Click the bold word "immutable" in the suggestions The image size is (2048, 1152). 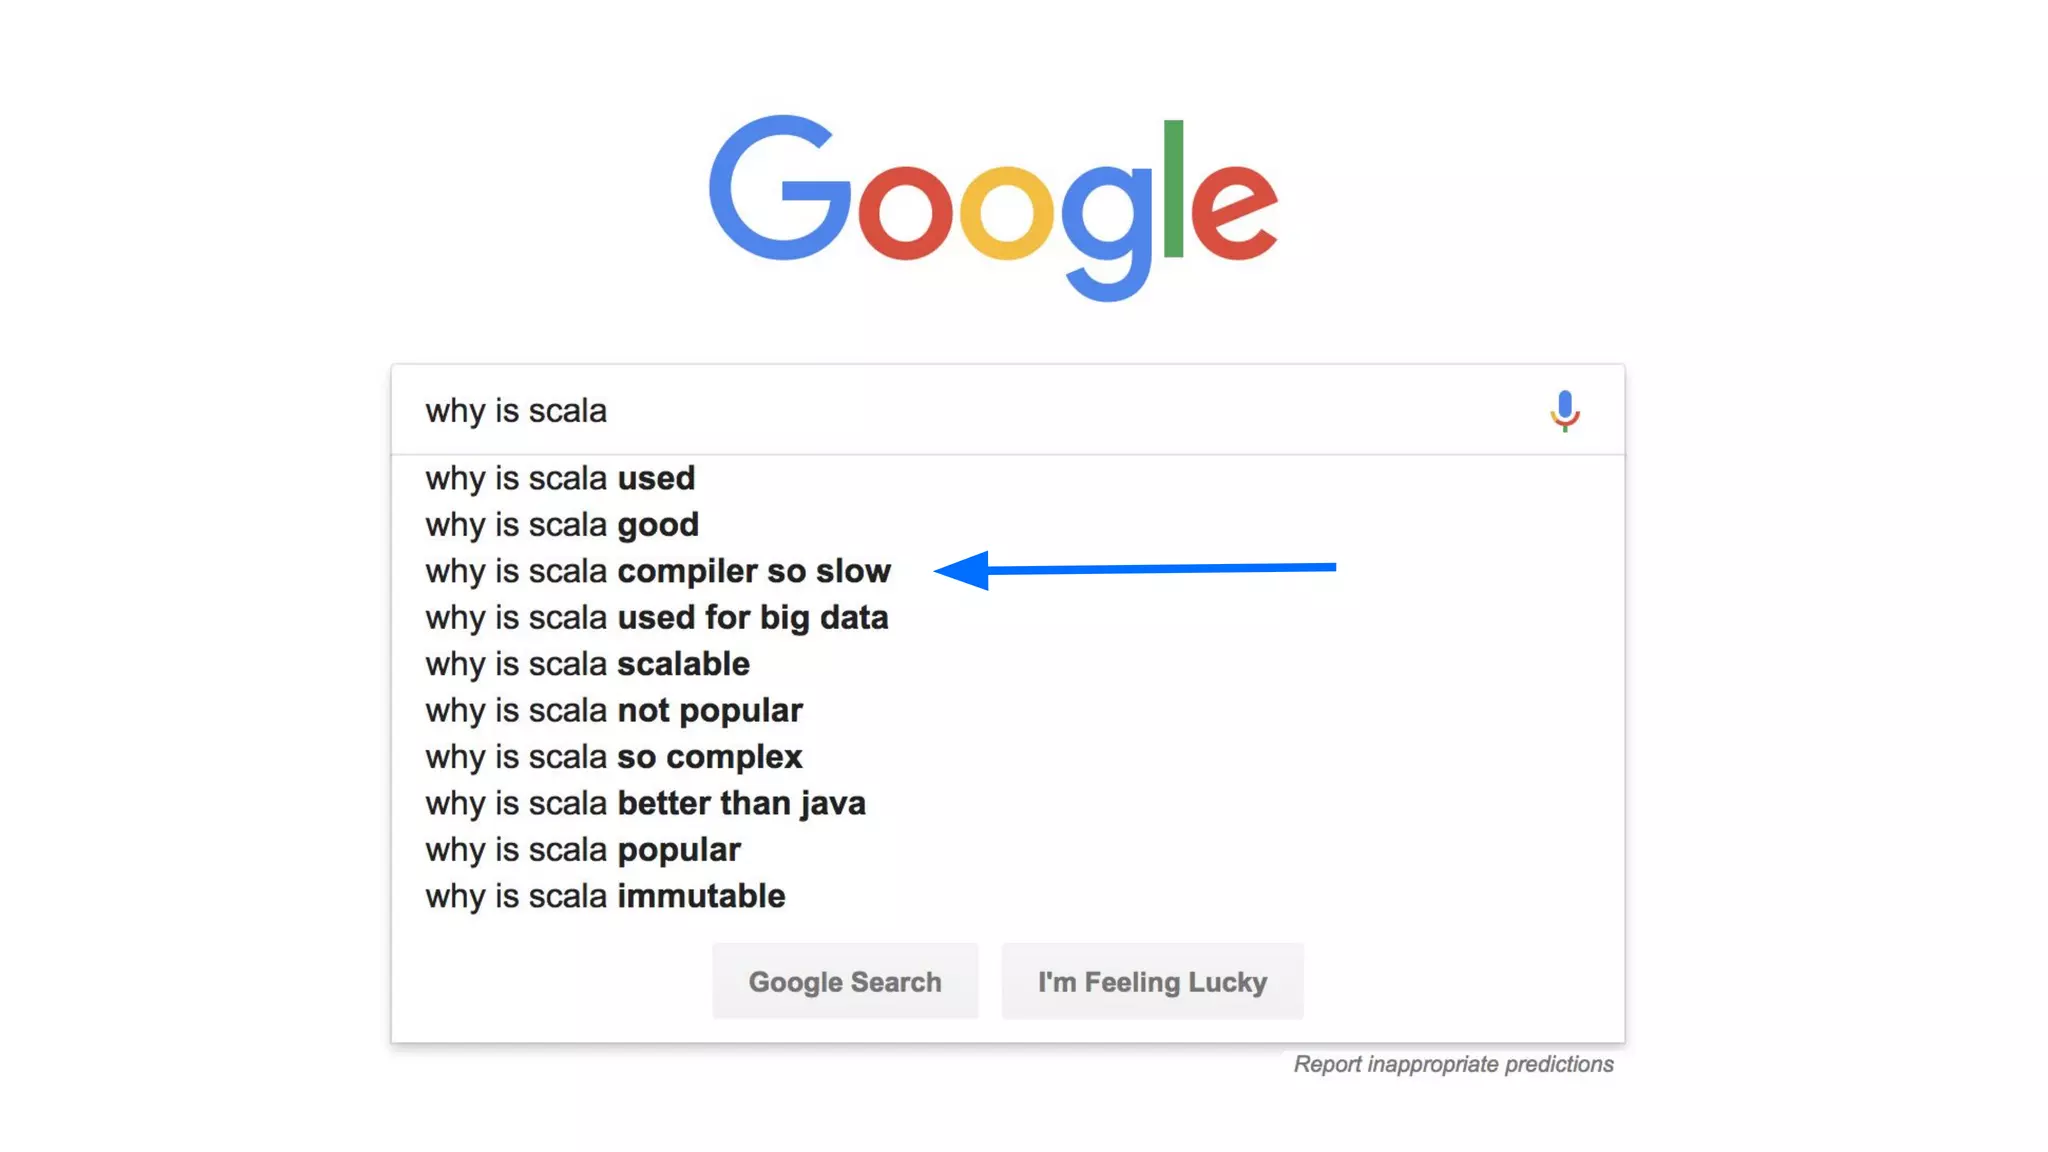[701, 896]
